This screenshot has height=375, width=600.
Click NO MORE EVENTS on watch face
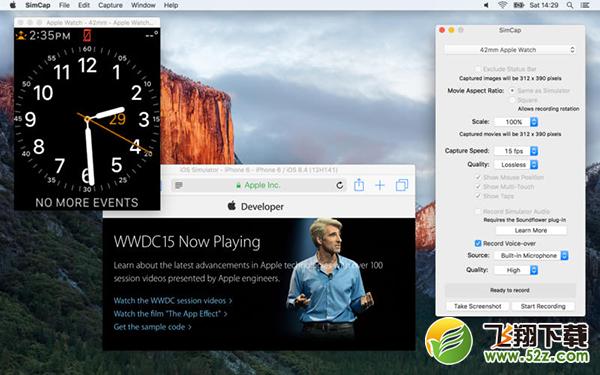point(87,202)
